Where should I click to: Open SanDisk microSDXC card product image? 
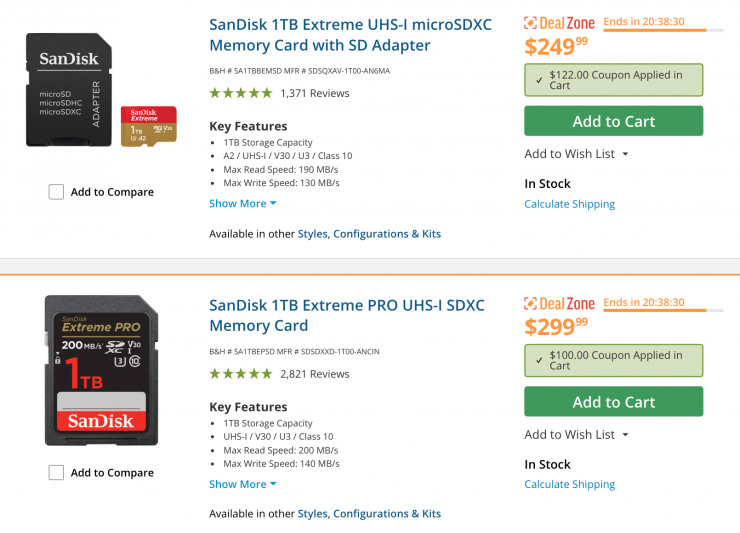[x=101, y=91]
